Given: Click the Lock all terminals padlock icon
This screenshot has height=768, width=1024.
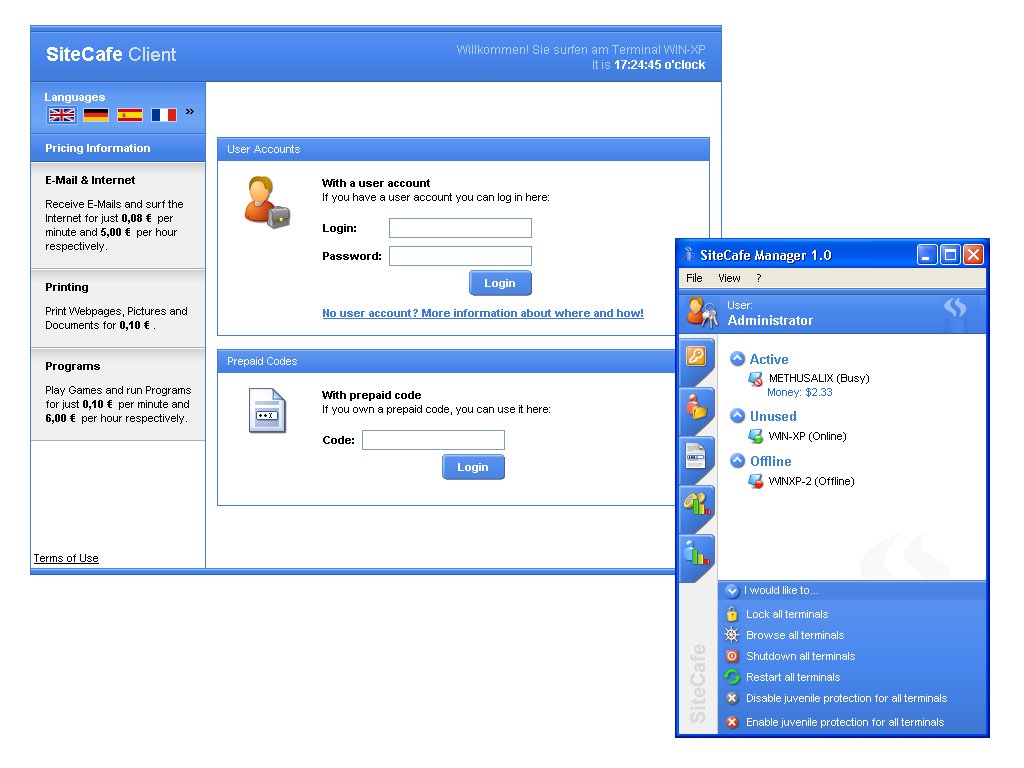Looking at the screenshot, I should click(732, 614).
